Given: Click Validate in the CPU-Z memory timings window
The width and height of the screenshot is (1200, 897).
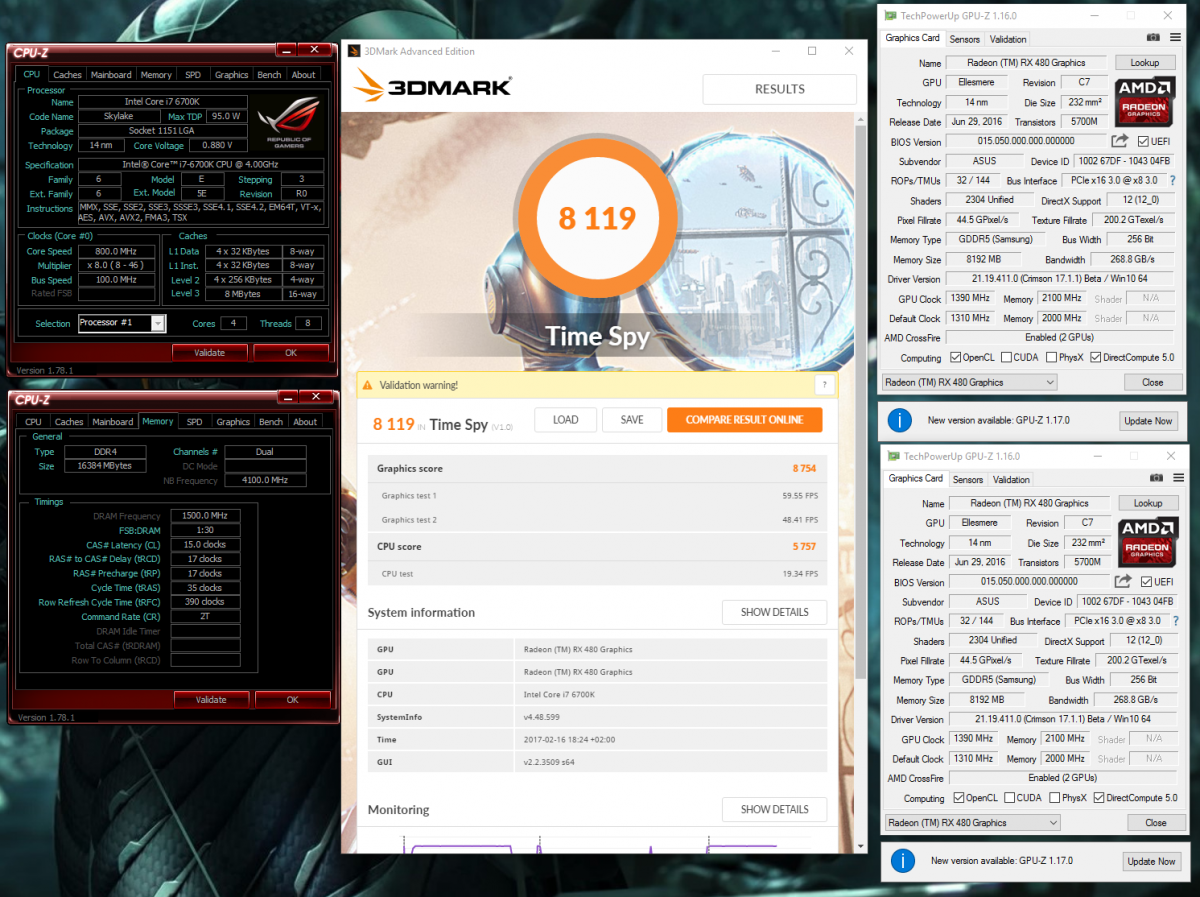Looking at the screenshot, I should click(211, 699).
